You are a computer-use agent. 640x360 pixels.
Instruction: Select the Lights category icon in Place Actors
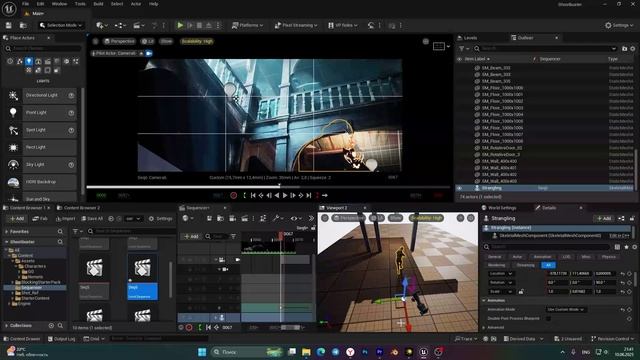coord(29,61)
